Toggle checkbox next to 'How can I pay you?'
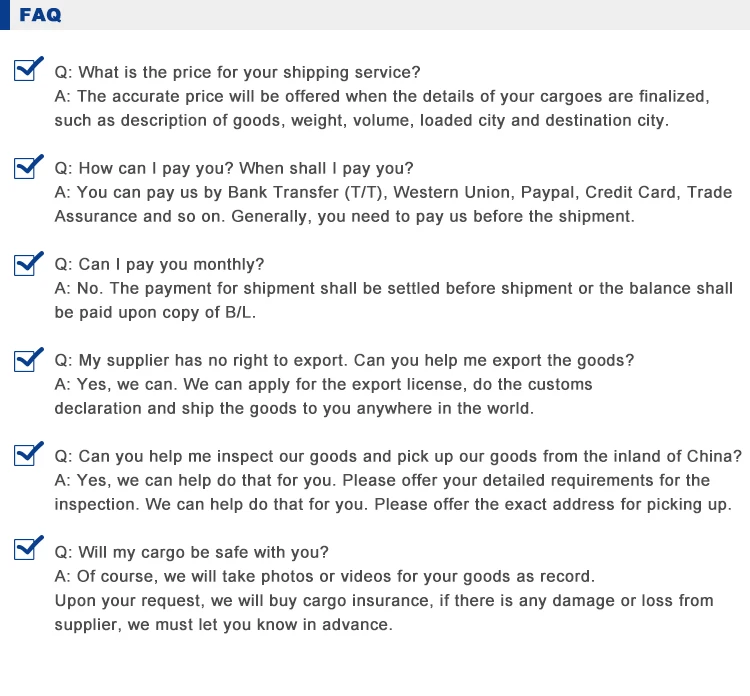This screenshot has width=750, height=696. tap(26, 168)
